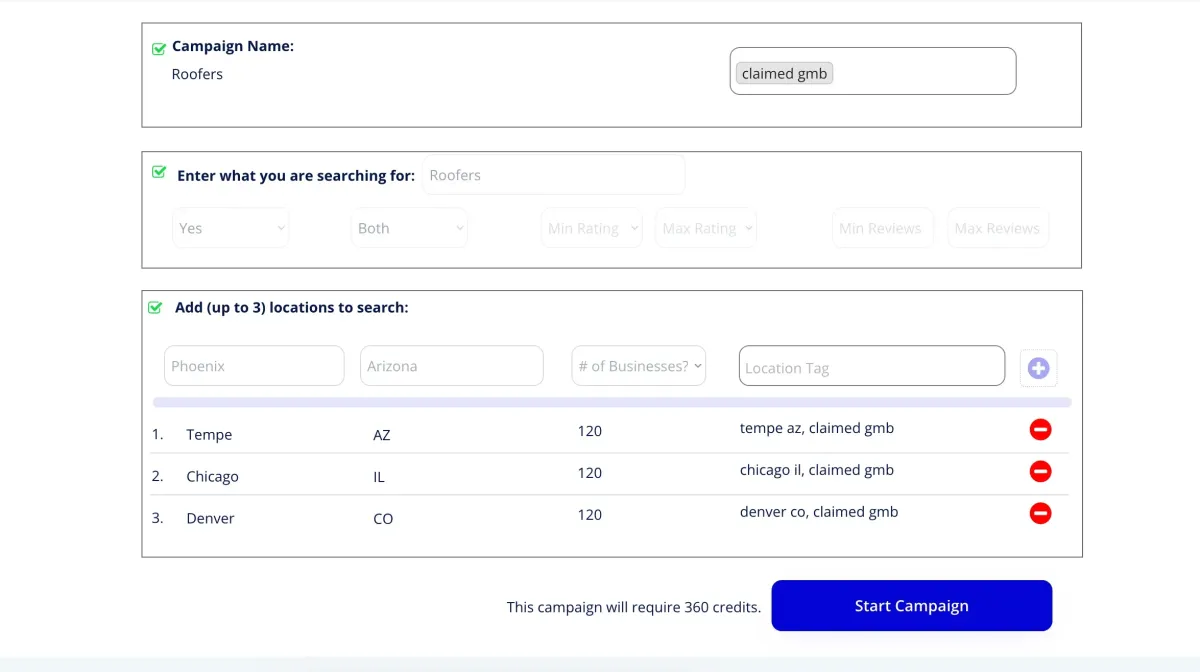1200x672 pixels.
Task: Open the # of Businesses dropdown
Action: (639, 366)
